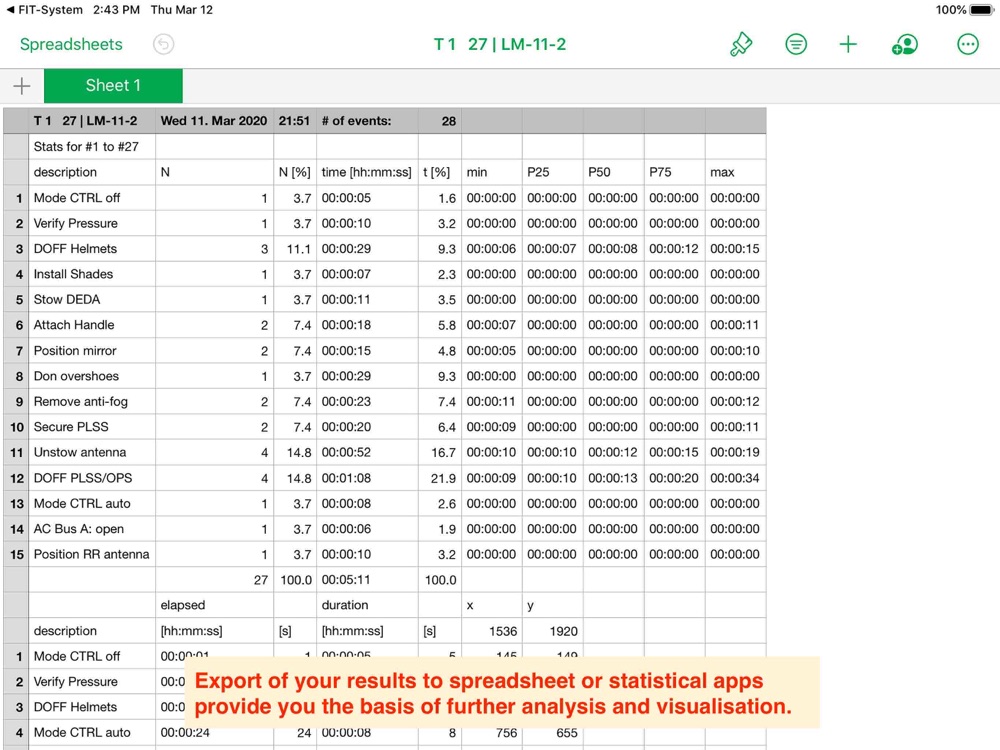The image size is (1000, 750).
Task: Select the Sheet 1 tab
Action: (x=113, y=86)
